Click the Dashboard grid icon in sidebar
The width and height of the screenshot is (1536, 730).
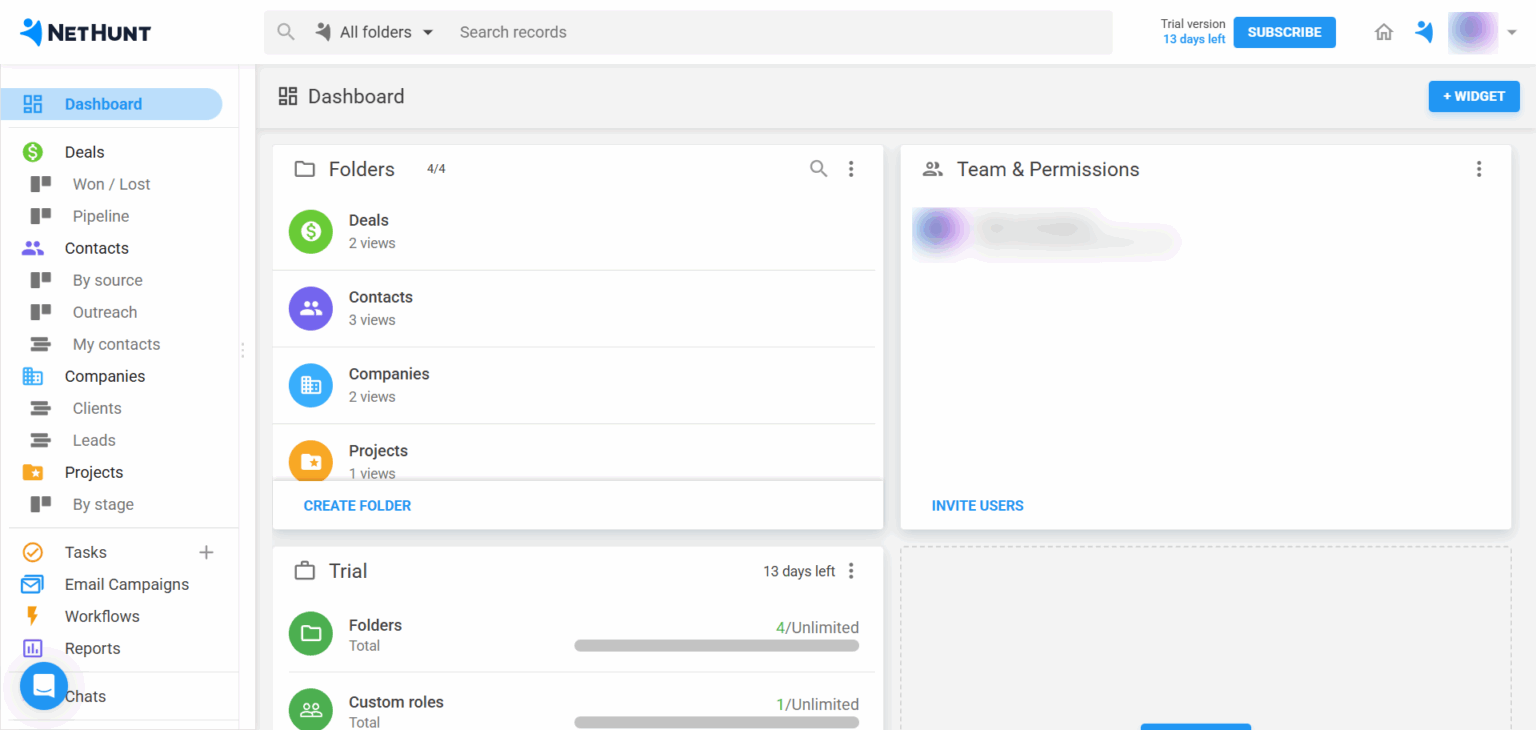coord(33,104)
